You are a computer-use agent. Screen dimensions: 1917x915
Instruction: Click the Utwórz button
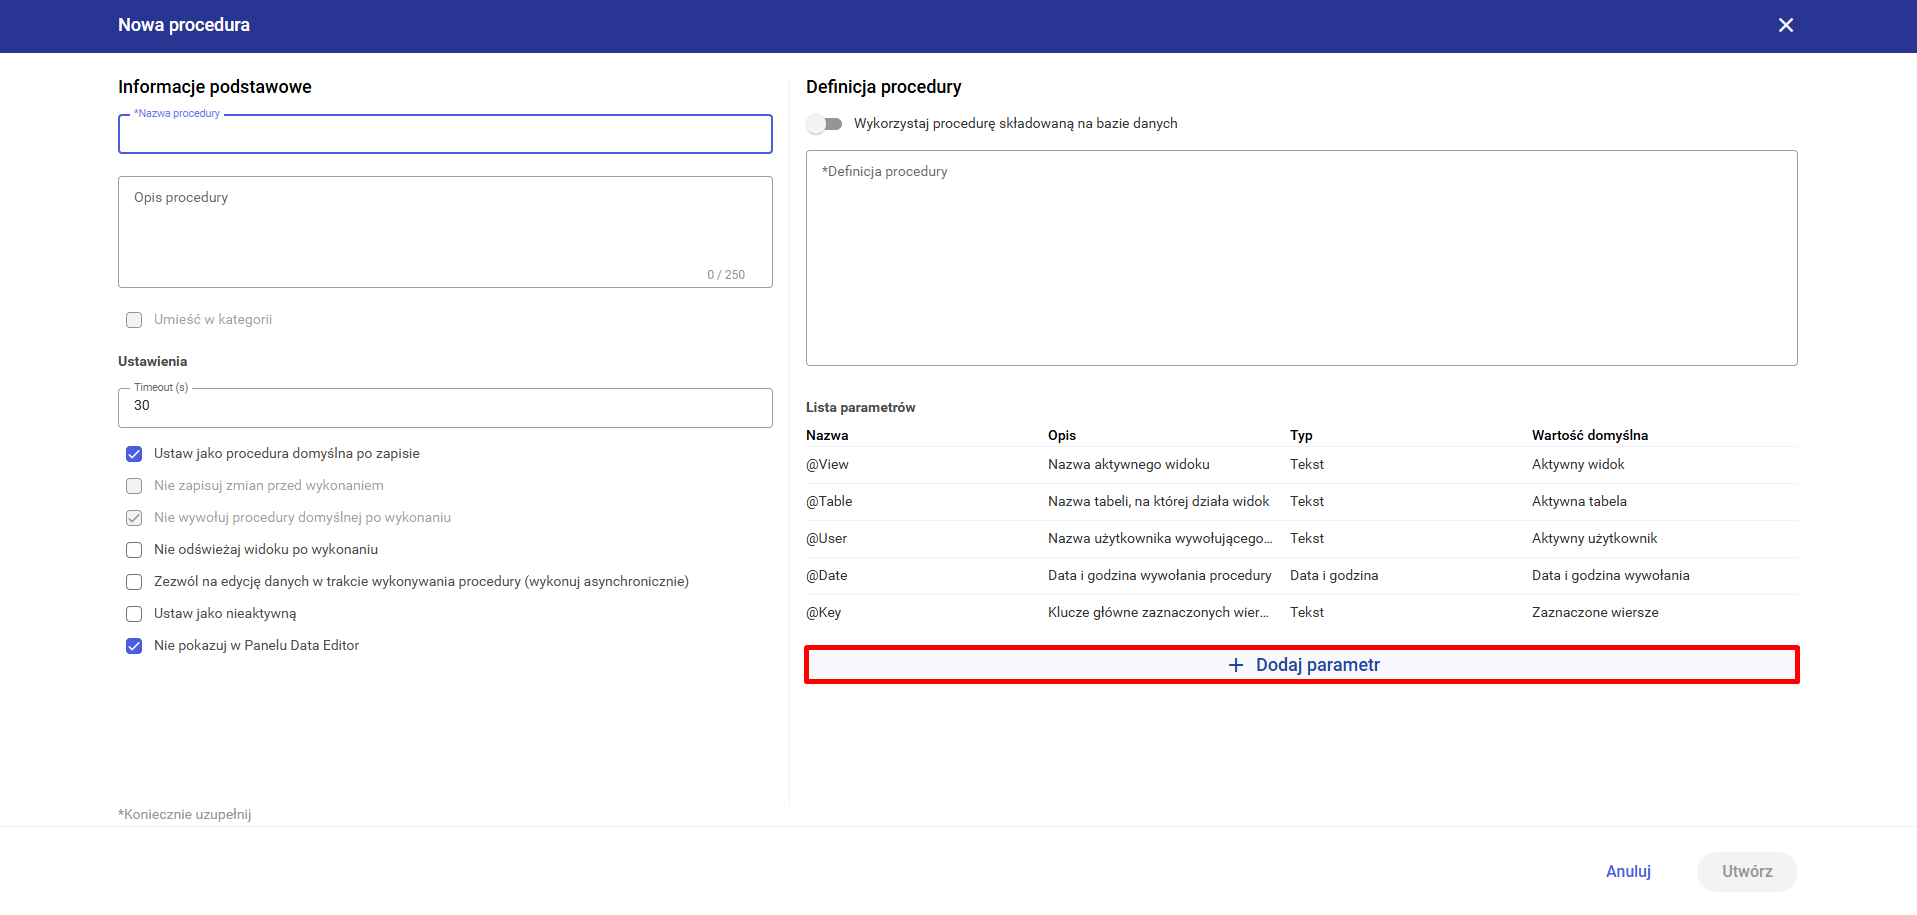(x=1746, y=872)
